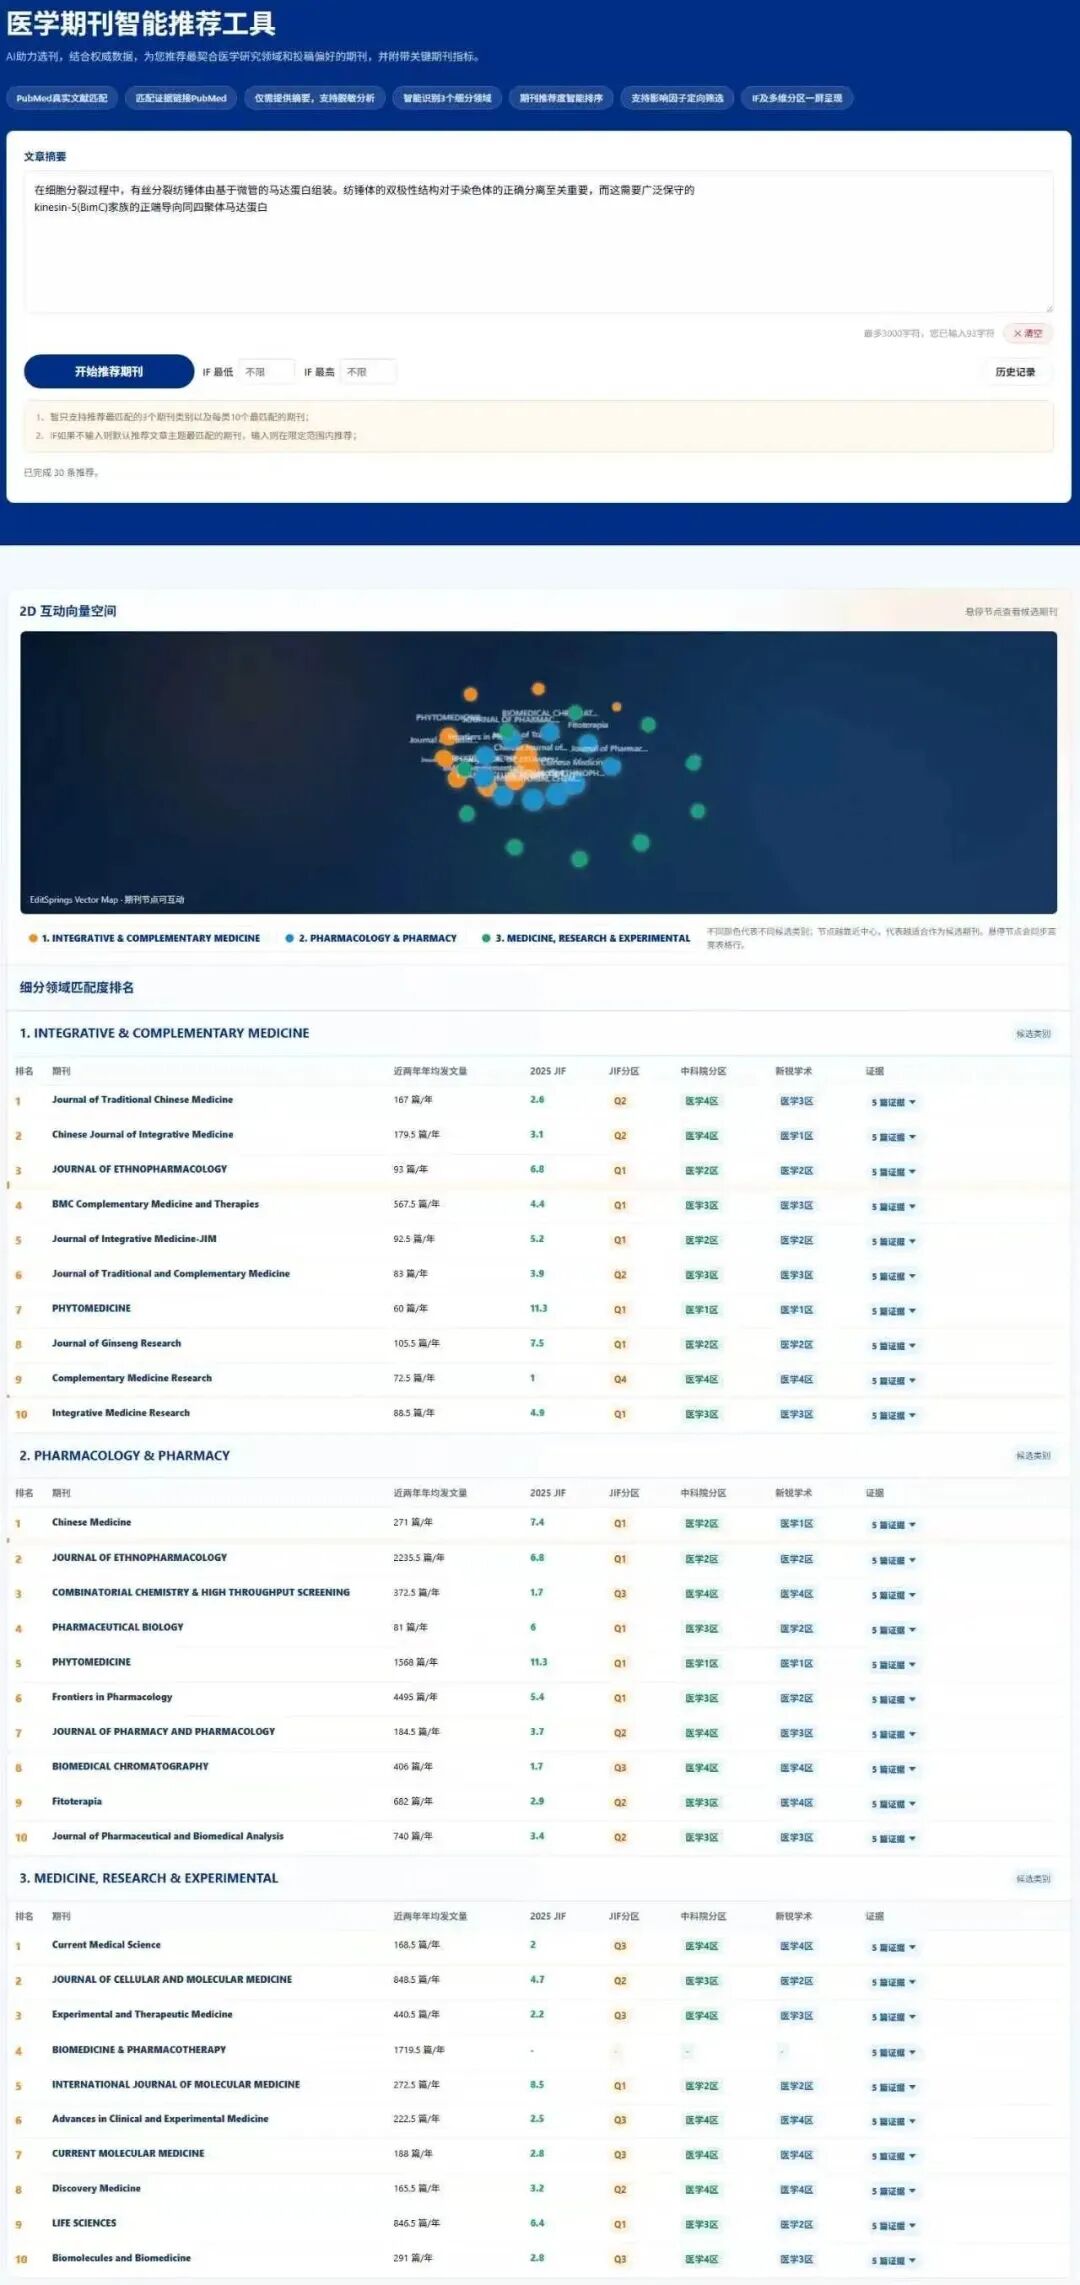The height and width of the screenshot is (2285, 1080).
Task: Expand evidence for BIOMEDICAL CHROMATOGRAPHY
Action: click(x=893, y=1769)
